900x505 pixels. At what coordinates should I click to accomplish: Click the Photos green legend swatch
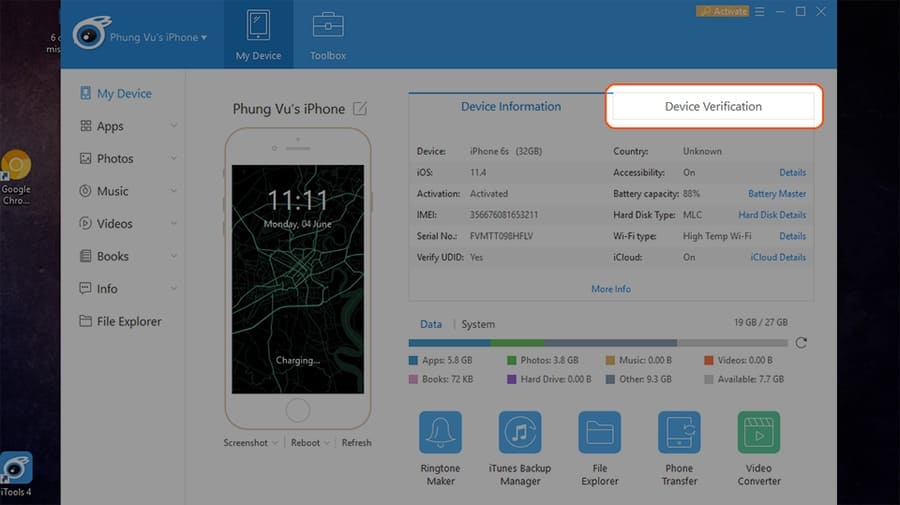coord(511,360)
